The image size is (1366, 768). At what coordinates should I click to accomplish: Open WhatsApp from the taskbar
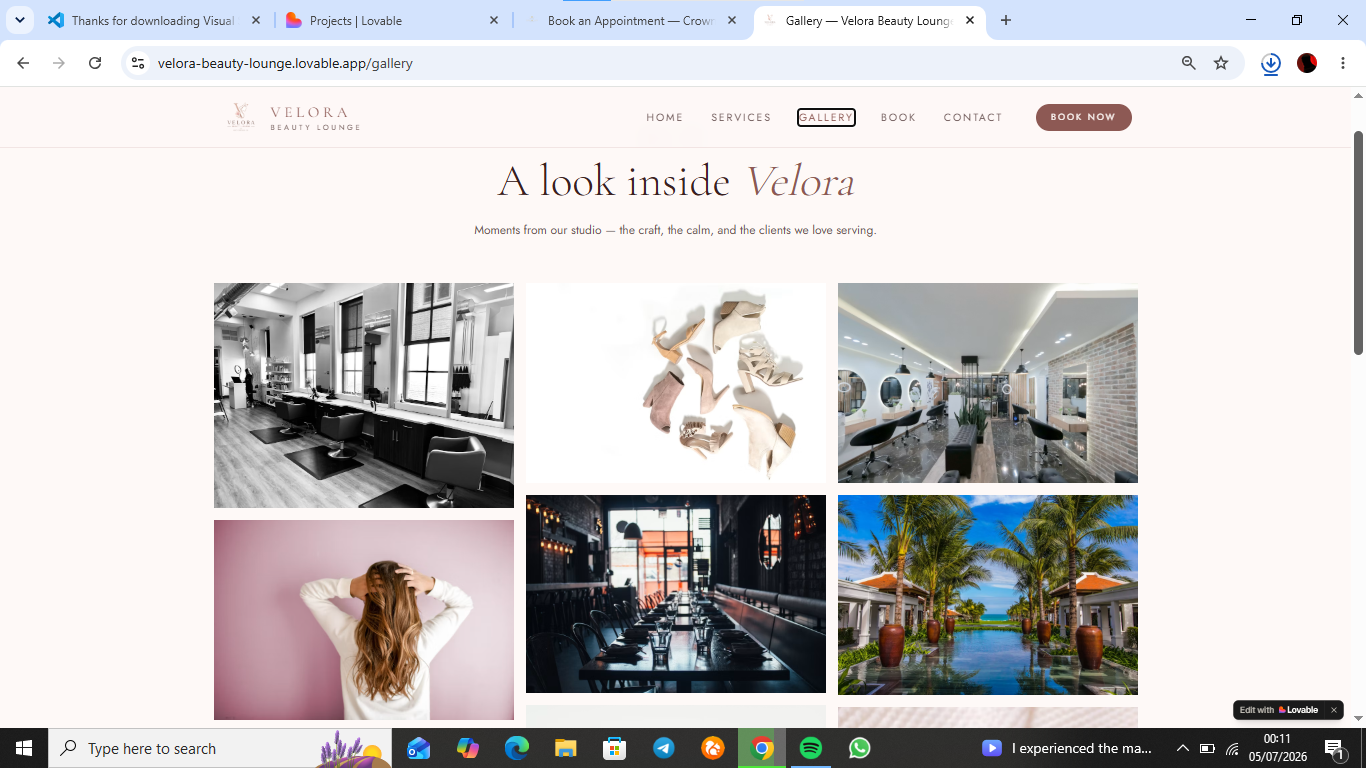(x=860, y=748)
